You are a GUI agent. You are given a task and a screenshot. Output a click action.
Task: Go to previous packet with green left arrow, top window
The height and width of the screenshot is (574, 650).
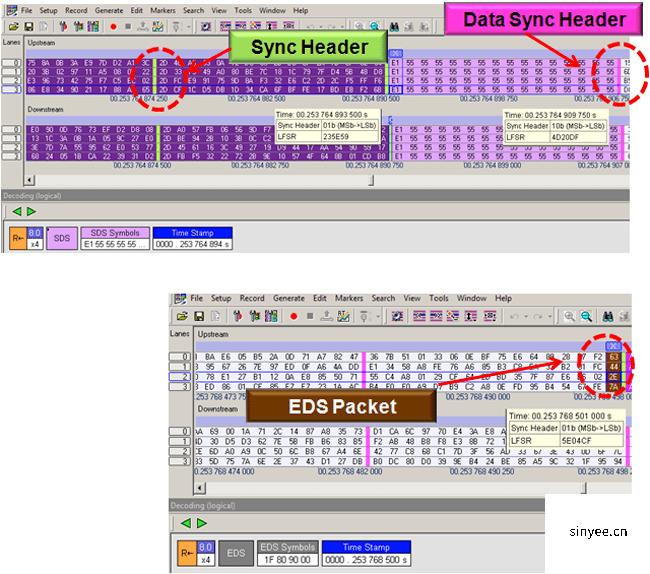coord(15,211)
